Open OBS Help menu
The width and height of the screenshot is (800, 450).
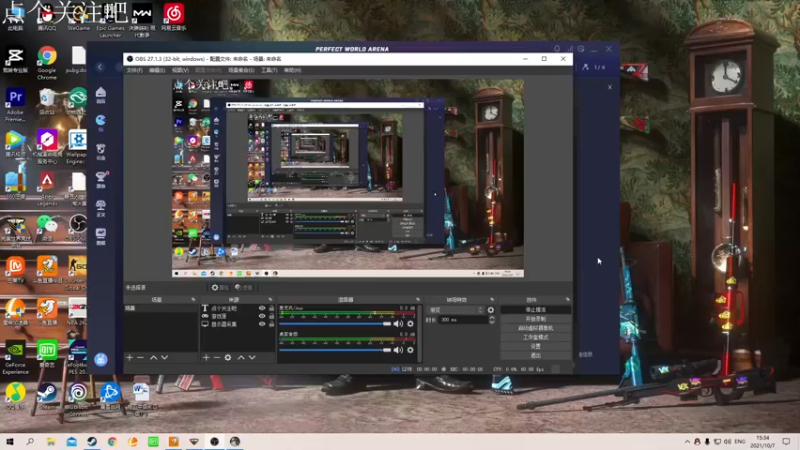coord(292,70)
